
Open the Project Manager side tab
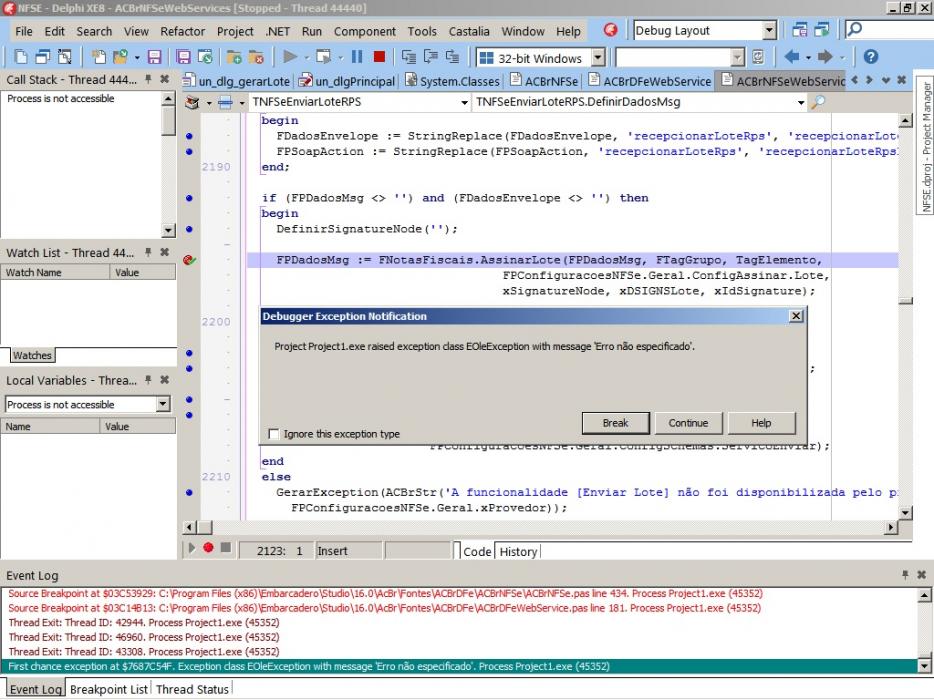(925, 146)
